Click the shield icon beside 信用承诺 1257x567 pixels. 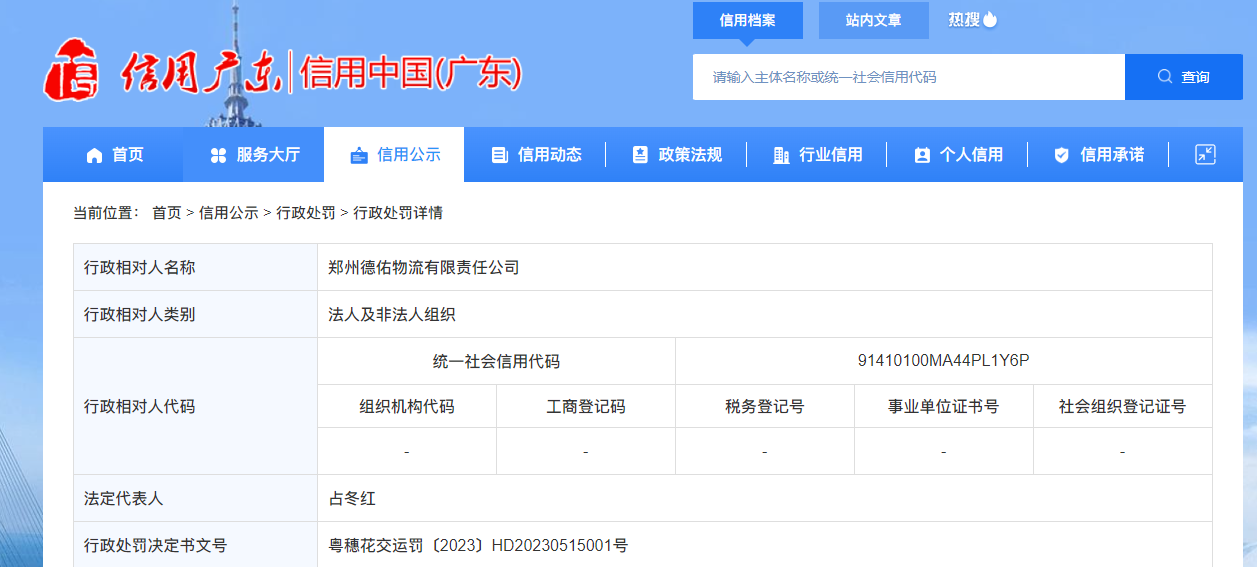(1062, 155)
